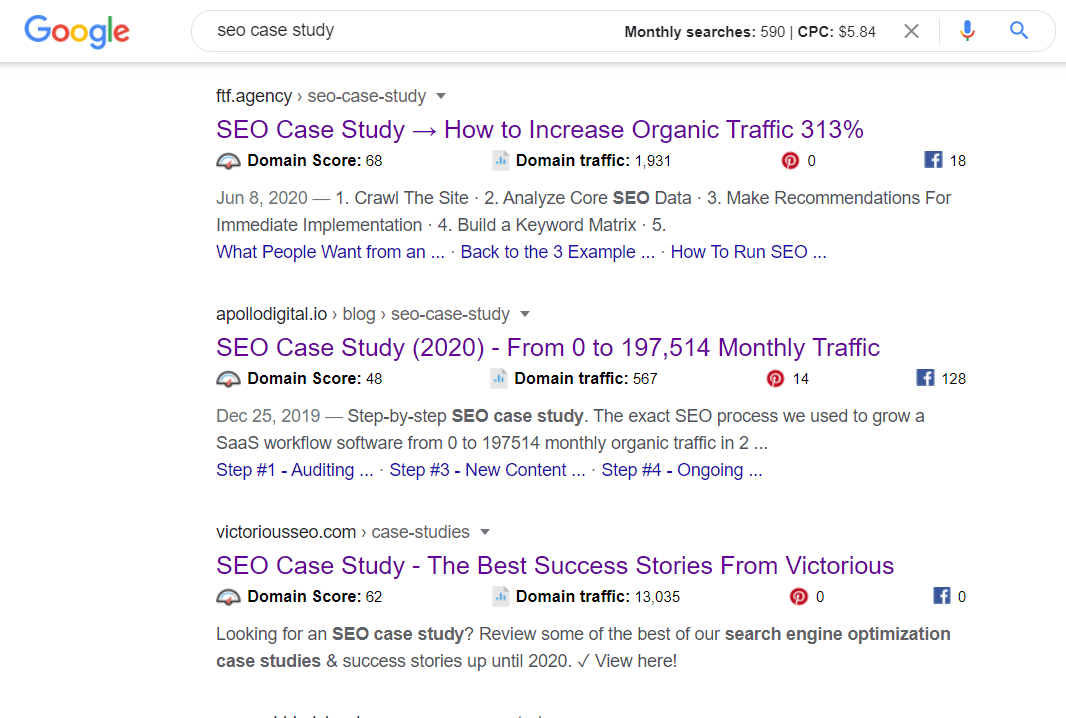Clear the search box with the X icon
This screenshot has height=718, width=1066.
click(x=911, y=31)
